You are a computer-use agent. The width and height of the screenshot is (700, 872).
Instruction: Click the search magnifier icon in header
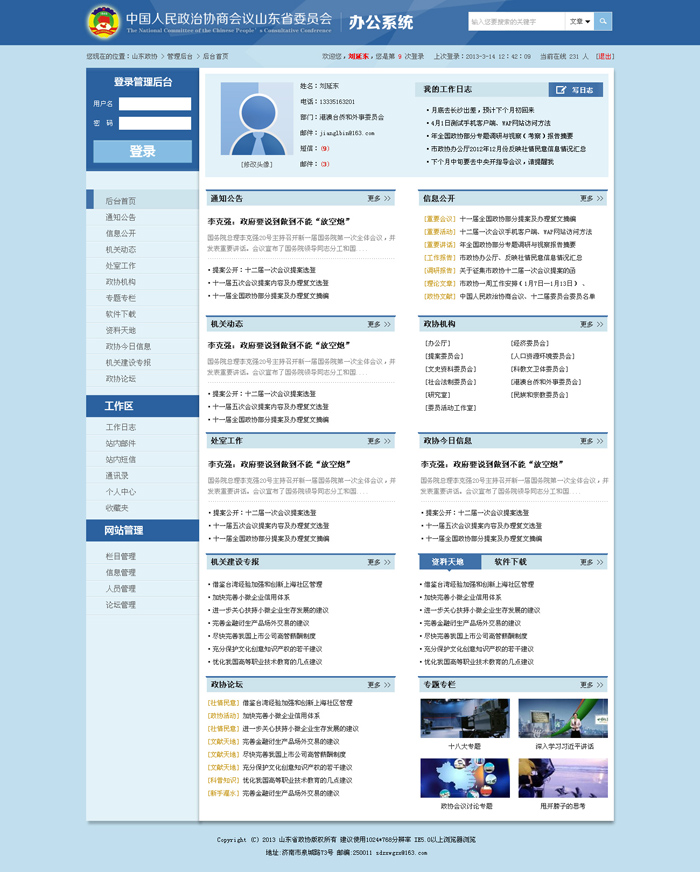click(603, 21)
